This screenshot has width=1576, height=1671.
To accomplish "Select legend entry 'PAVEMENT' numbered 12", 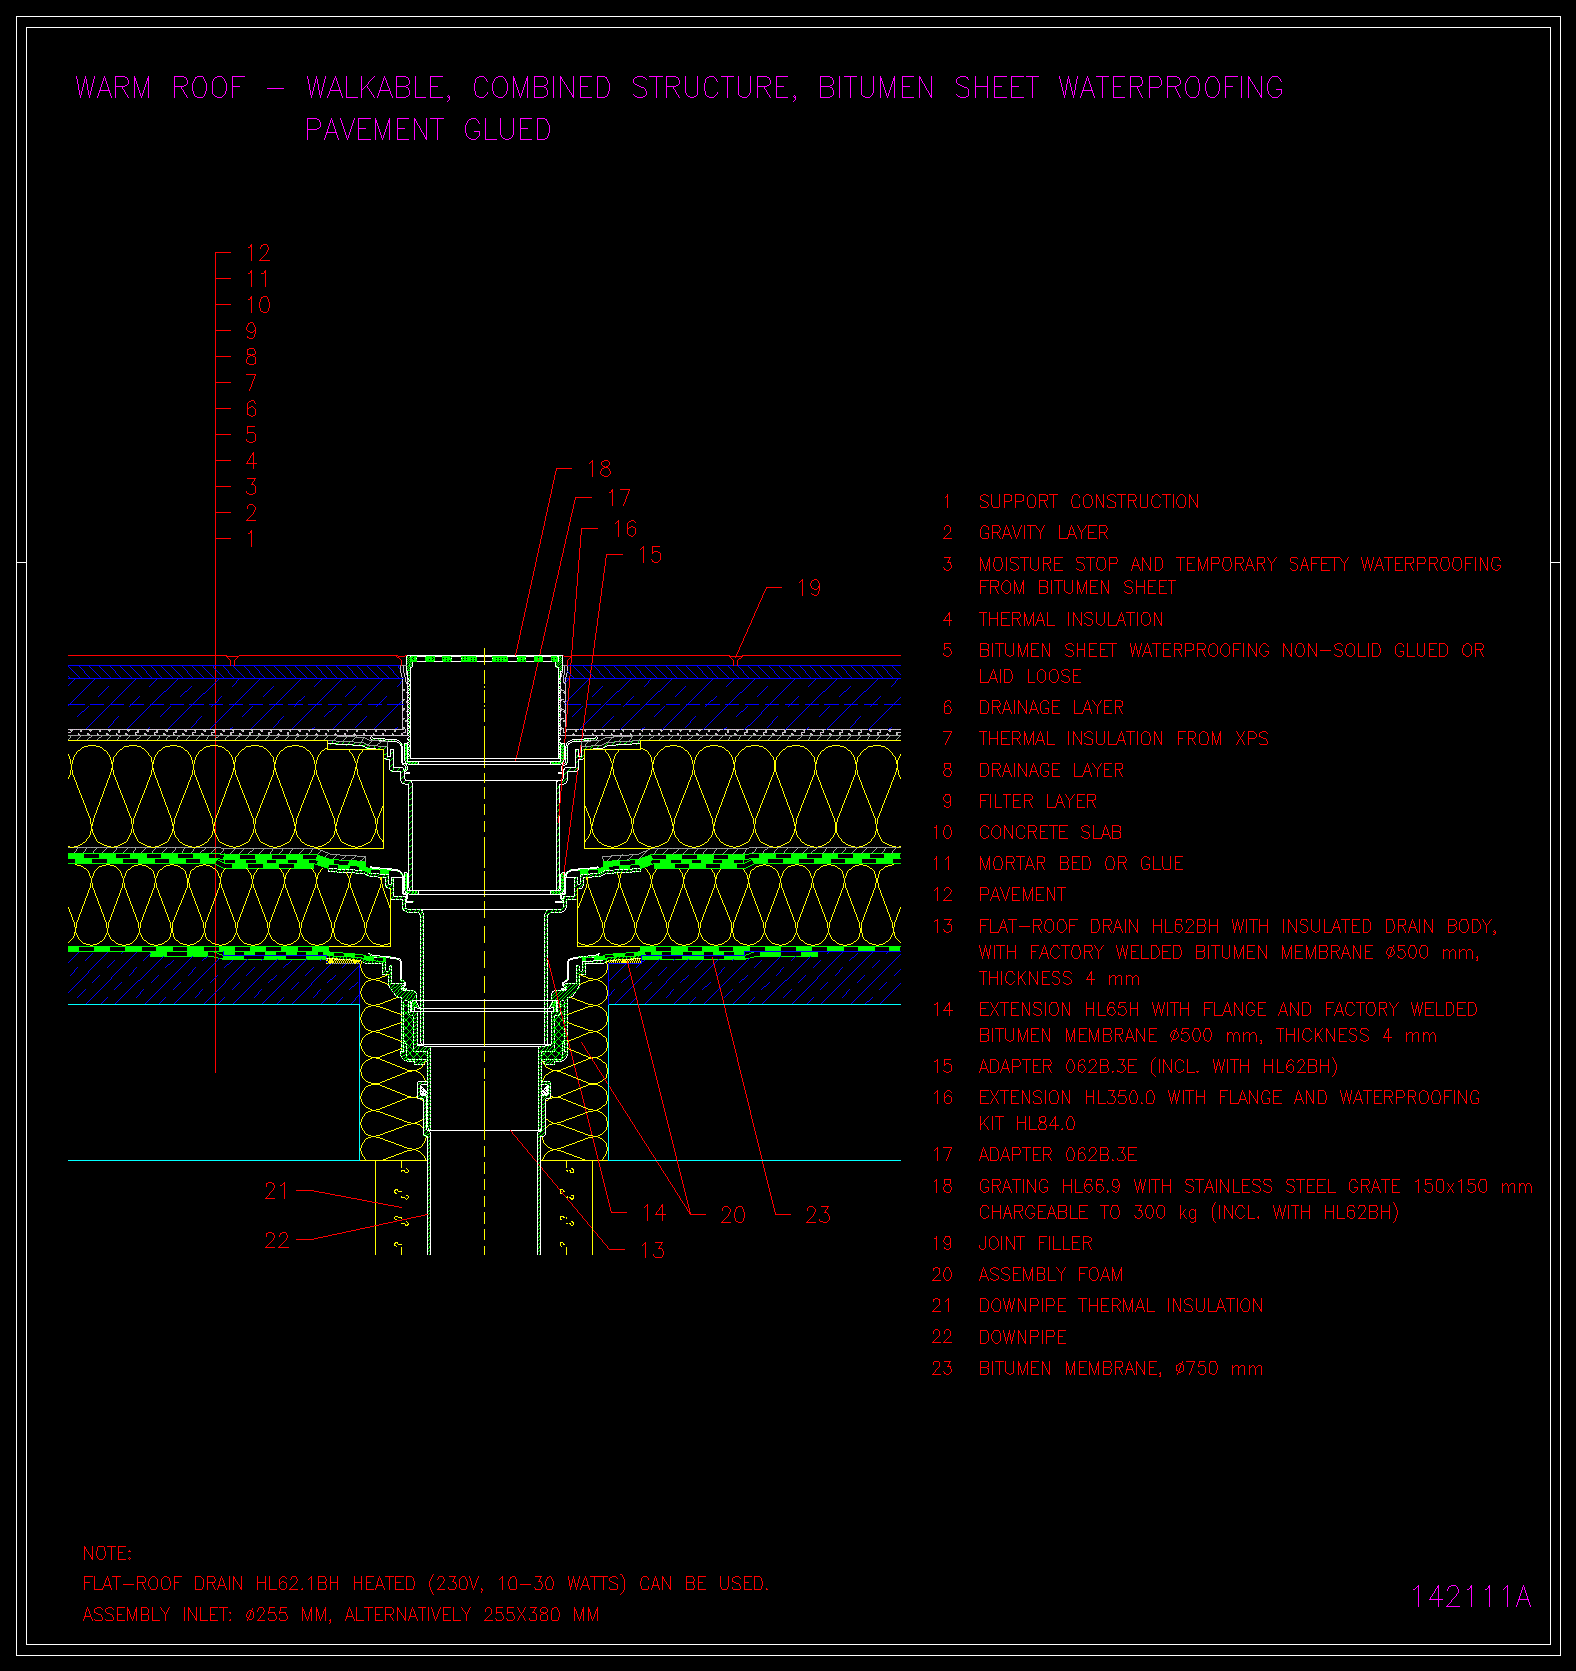I will tap(1021, 895).
